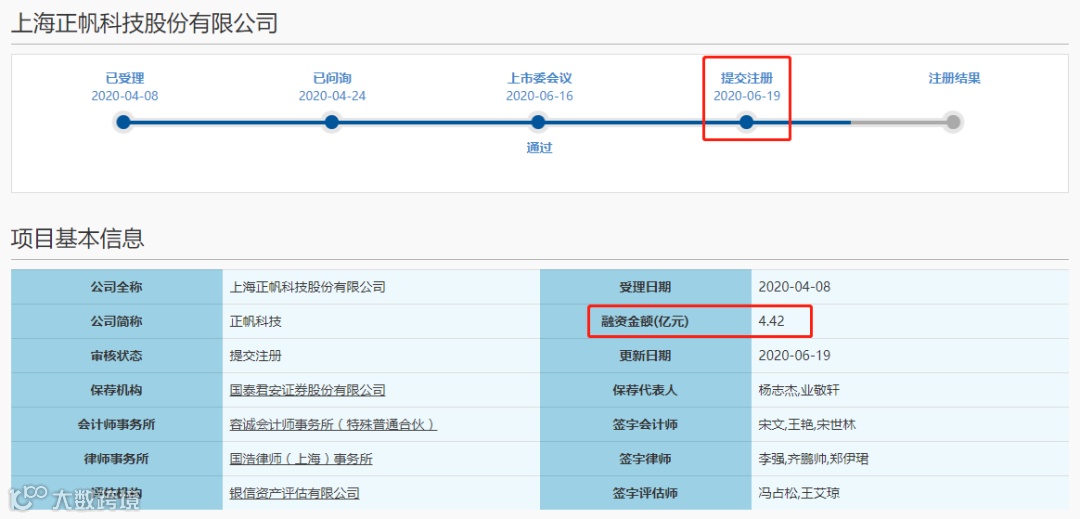1080x519 pixels.
Task: Click the company full name value in the table
Action: [307, 287]
